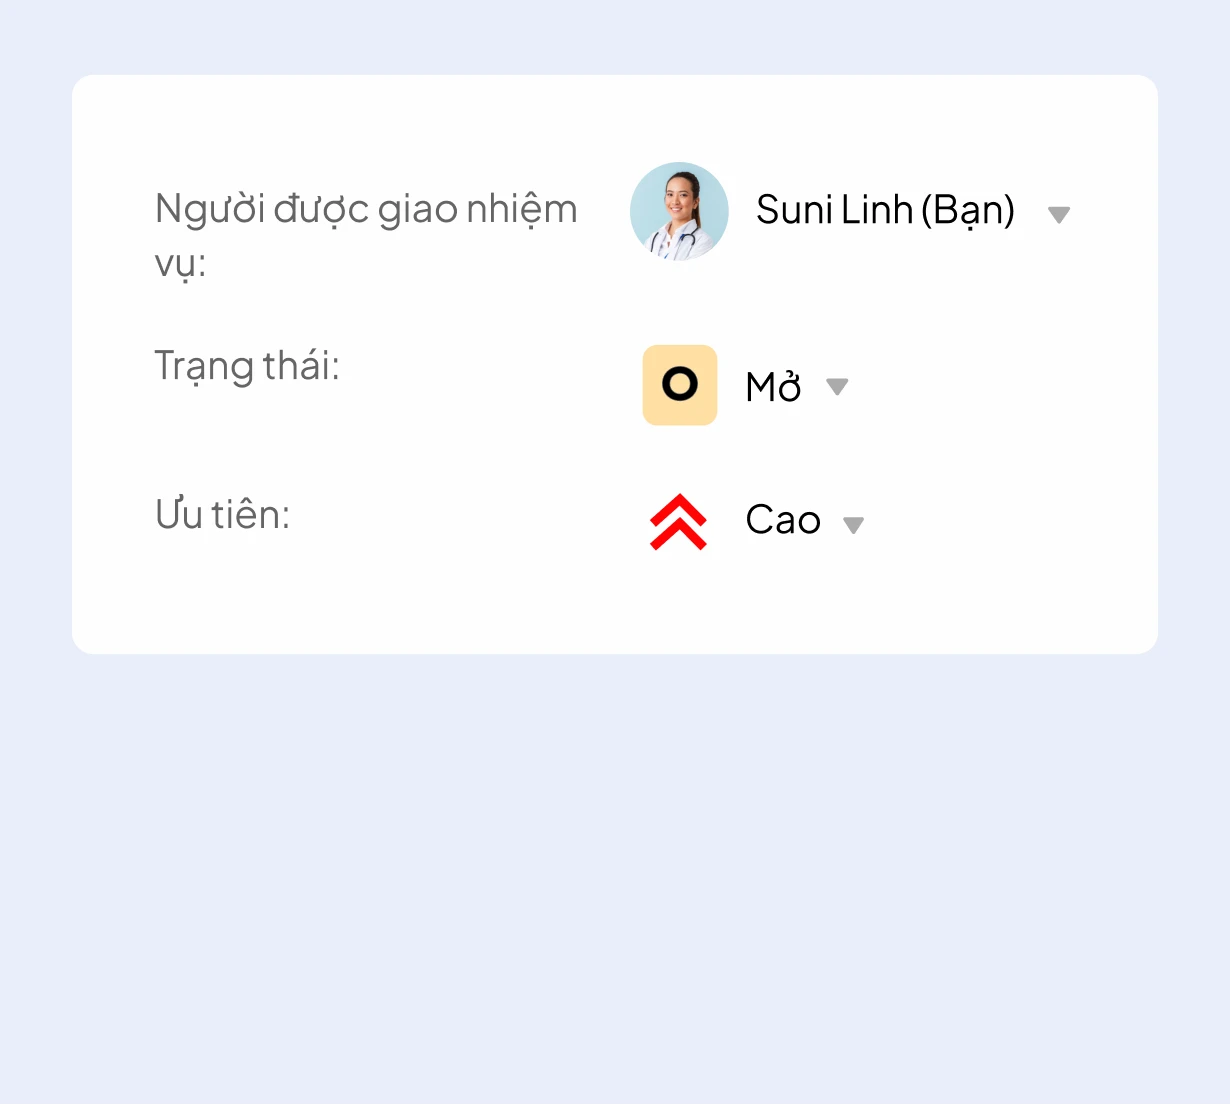
Task: Click the doctor photo beside Suni Linh
Action: (679, 212)
